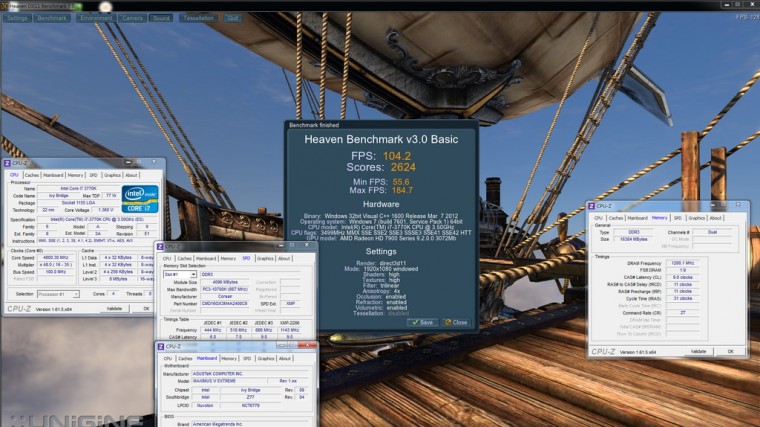Open Processor #1 selection dropdown
Viewport: 760px width, 427px height.
click(58, 294)
